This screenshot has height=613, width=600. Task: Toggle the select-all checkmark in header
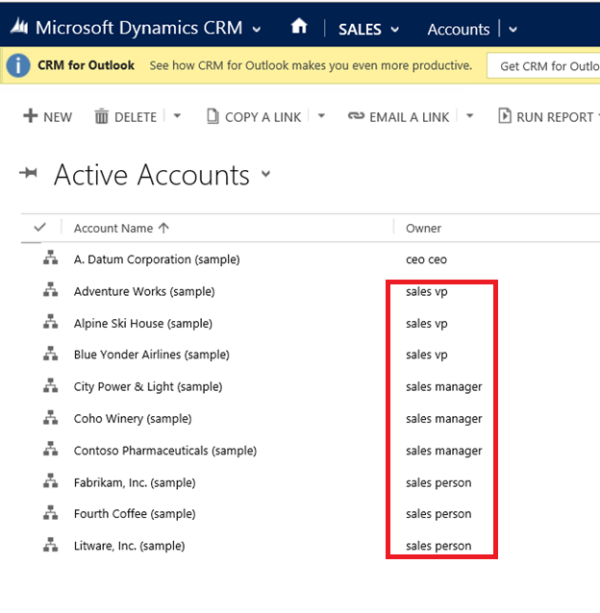pyautogui.click(x=40, y=227)
